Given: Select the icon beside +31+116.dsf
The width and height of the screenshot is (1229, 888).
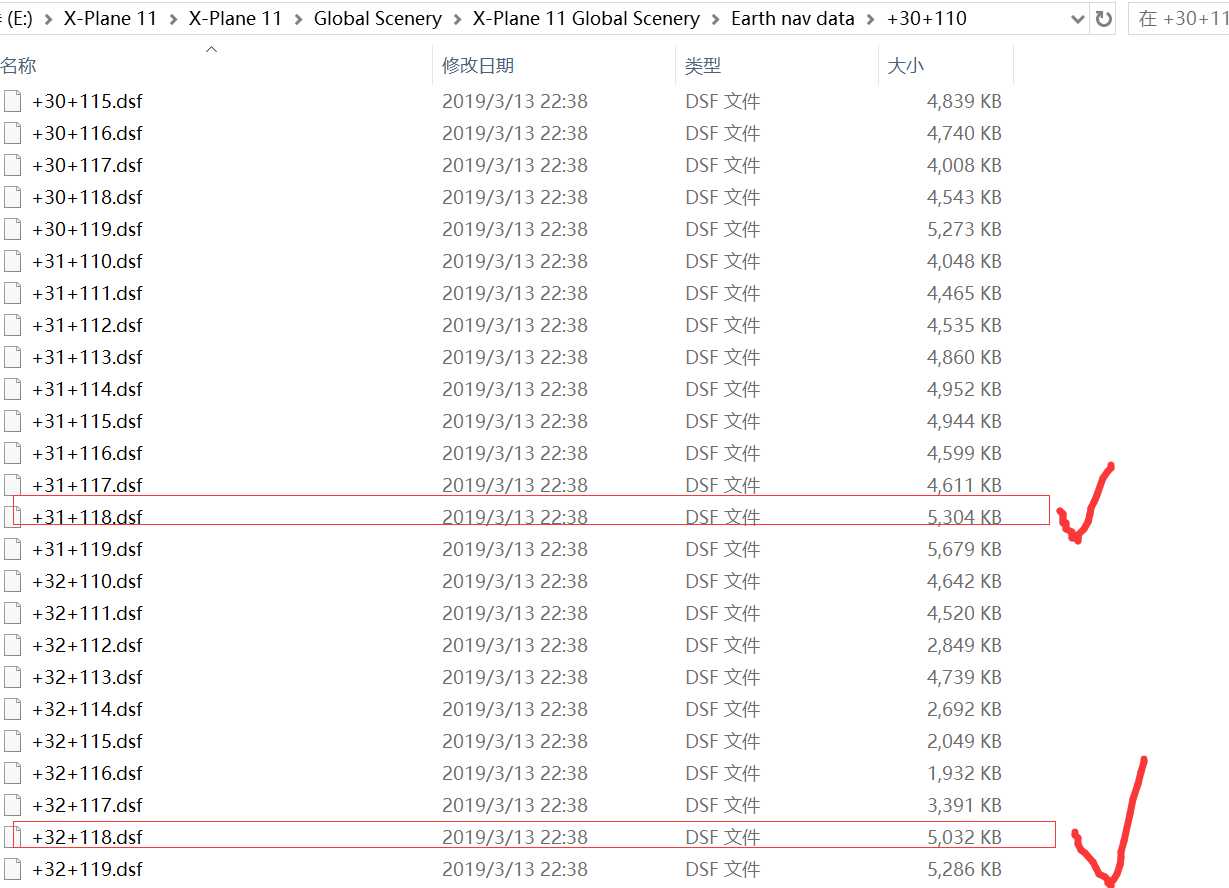Looking at the screenshot, I should coord(12,453).
